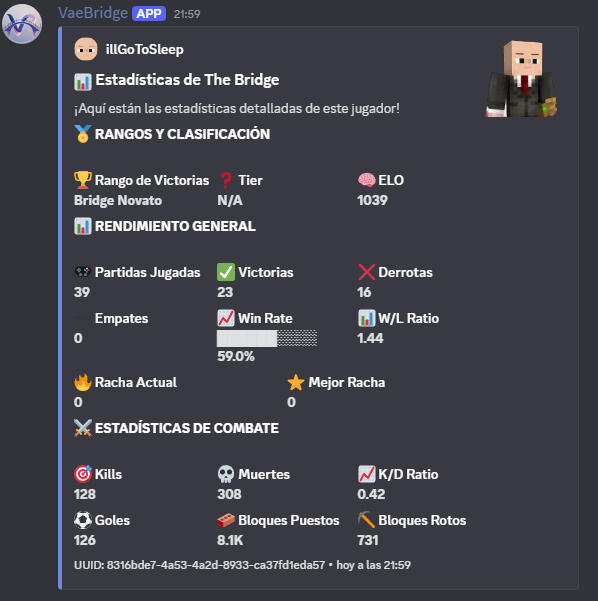Open the VaeBridge username profile
Screen dimensions: 598x601
click(93, 13)
